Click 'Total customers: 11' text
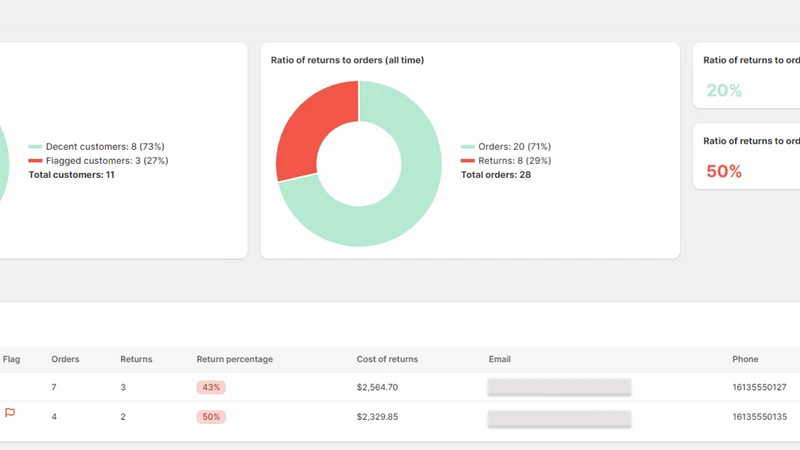Screen dimensions: 800x450 pyautogui.click(x=71, y=174)
